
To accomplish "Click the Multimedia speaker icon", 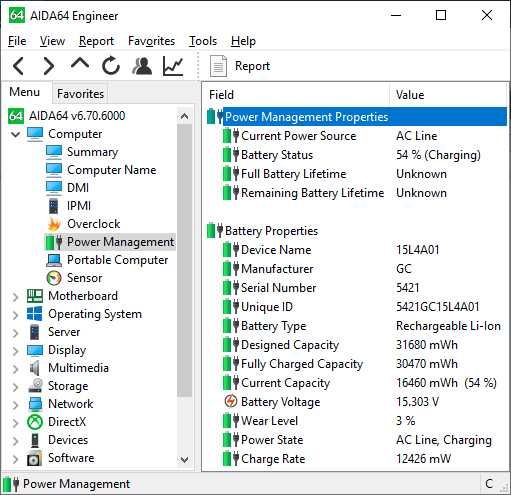I will pyautogui.click(x=35, y=368).
